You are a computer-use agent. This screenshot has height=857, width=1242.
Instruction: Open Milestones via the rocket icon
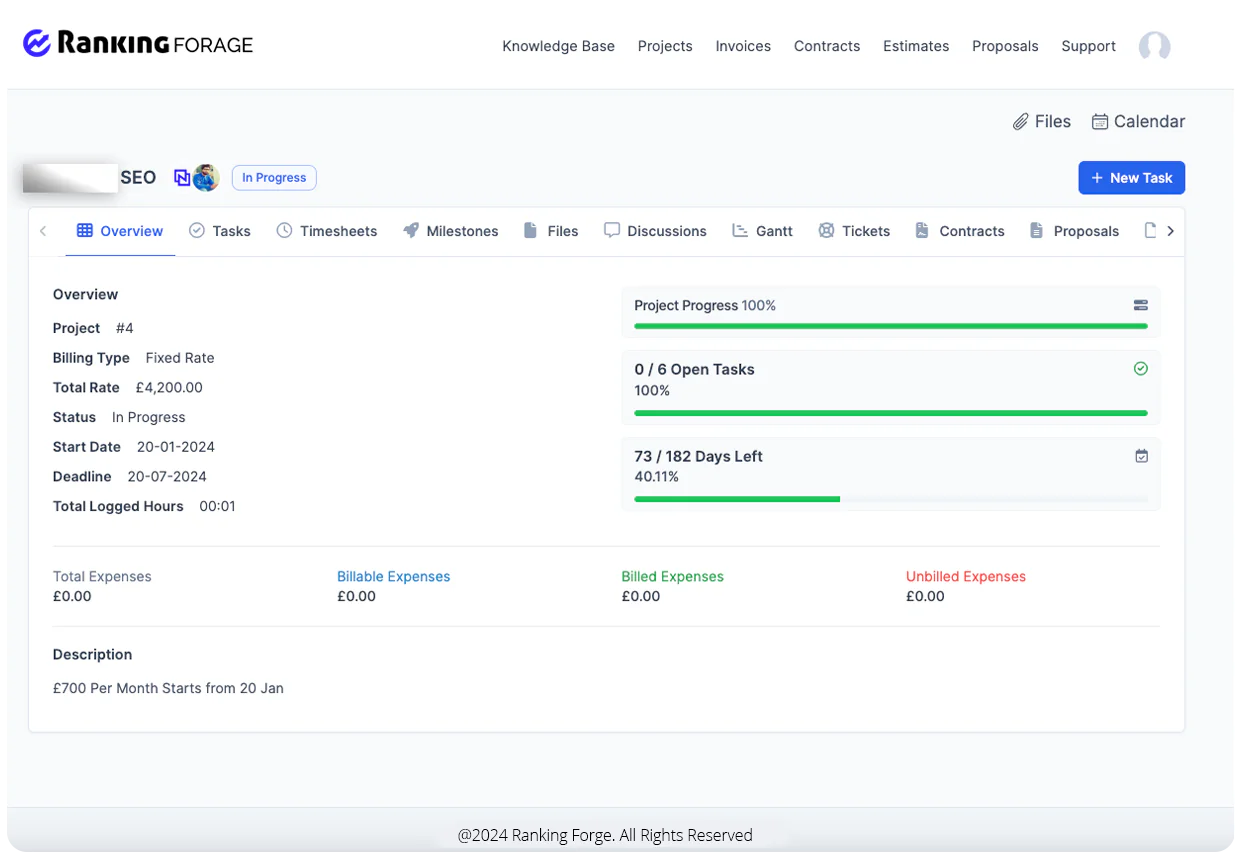tap(412, 231)
